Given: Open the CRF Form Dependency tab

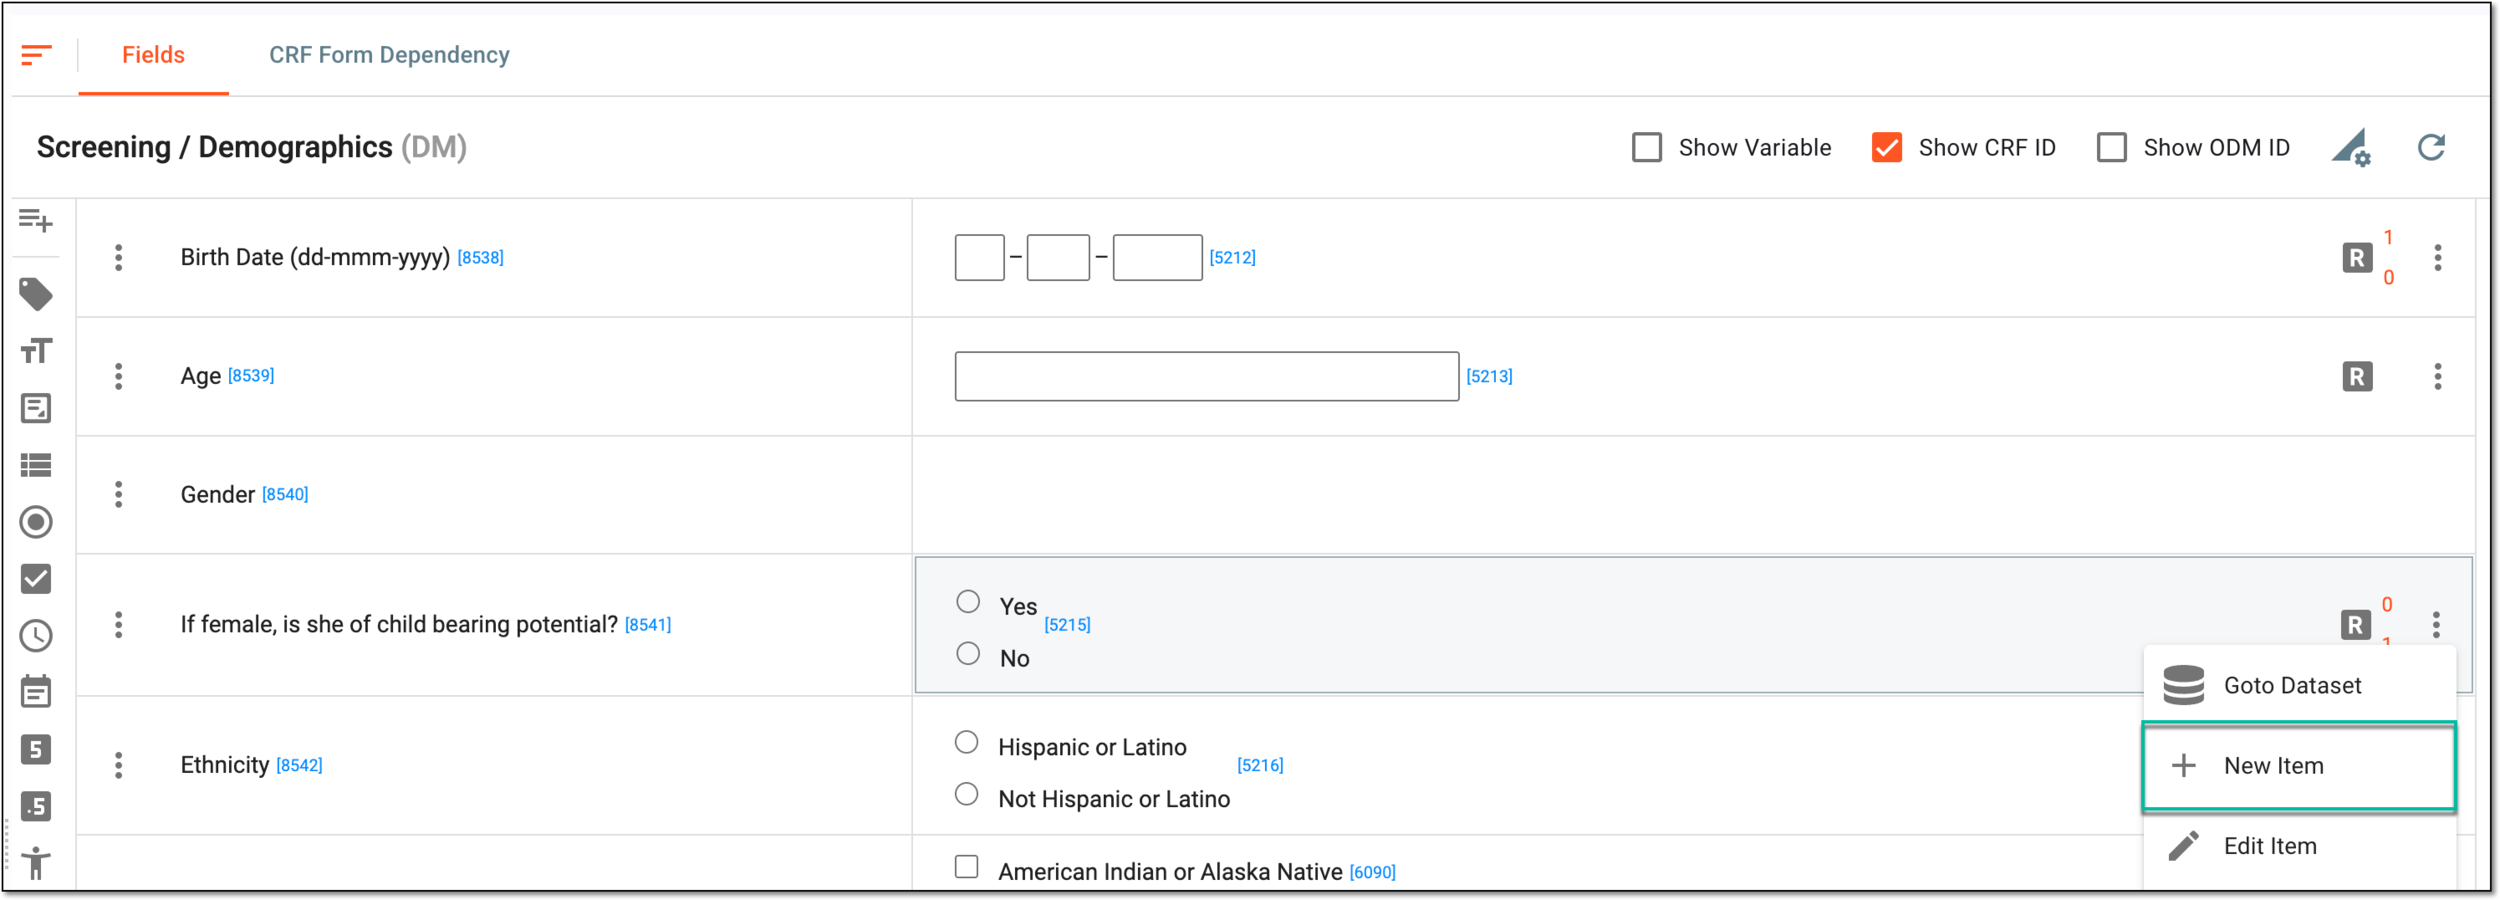Looking at the screenshot, I should [x=389, y=55].
